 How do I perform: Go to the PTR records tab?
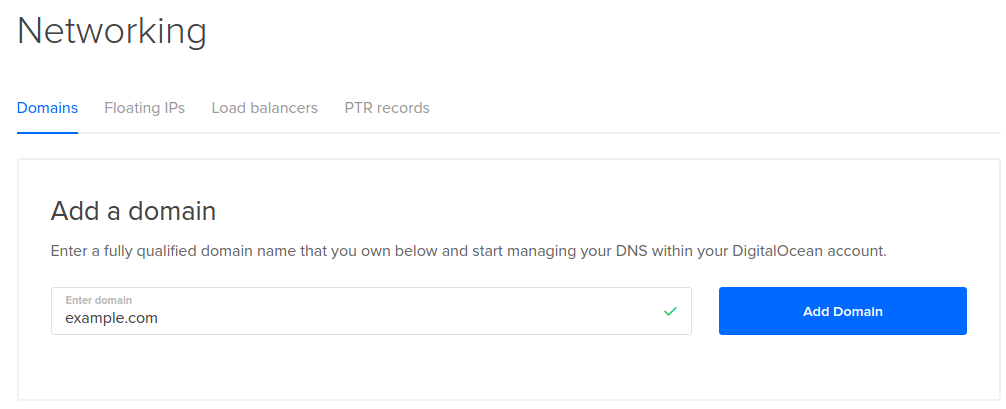(387, 108)
